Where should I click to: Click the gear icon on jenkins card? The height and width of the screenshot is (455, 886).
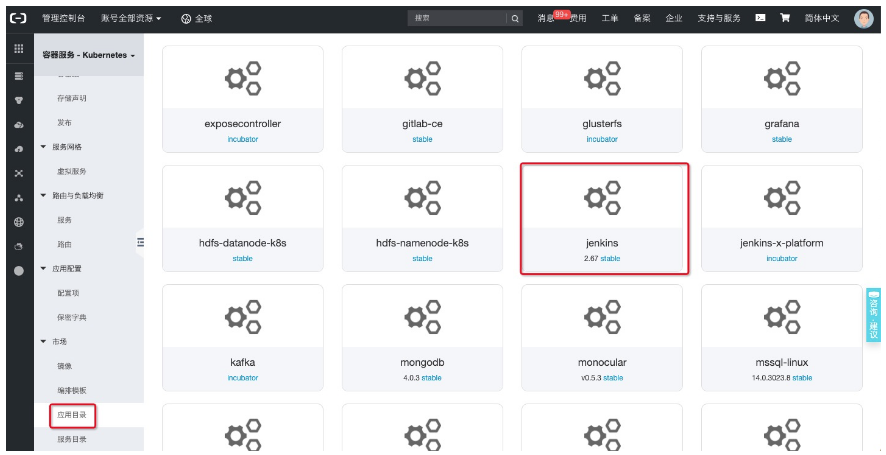coord(602,197)
